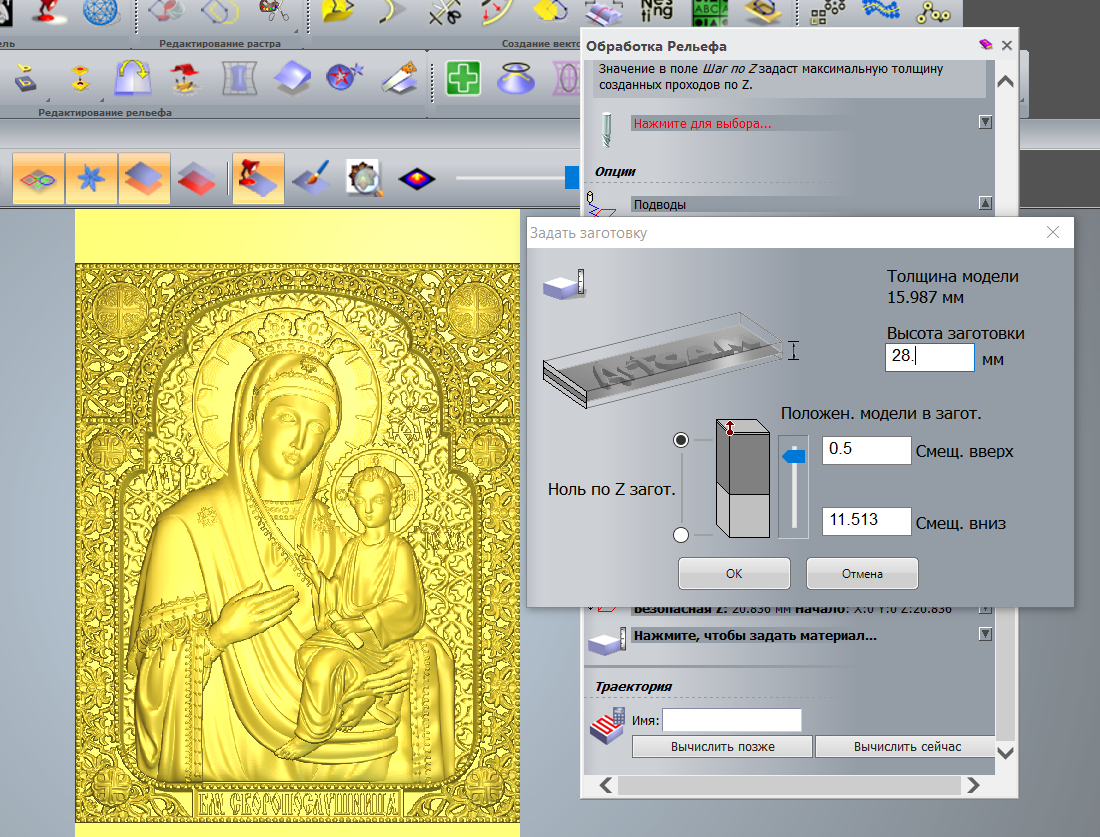Toggle the blue flower view button
Viewport: 1100px width, 837px height.
91,178
